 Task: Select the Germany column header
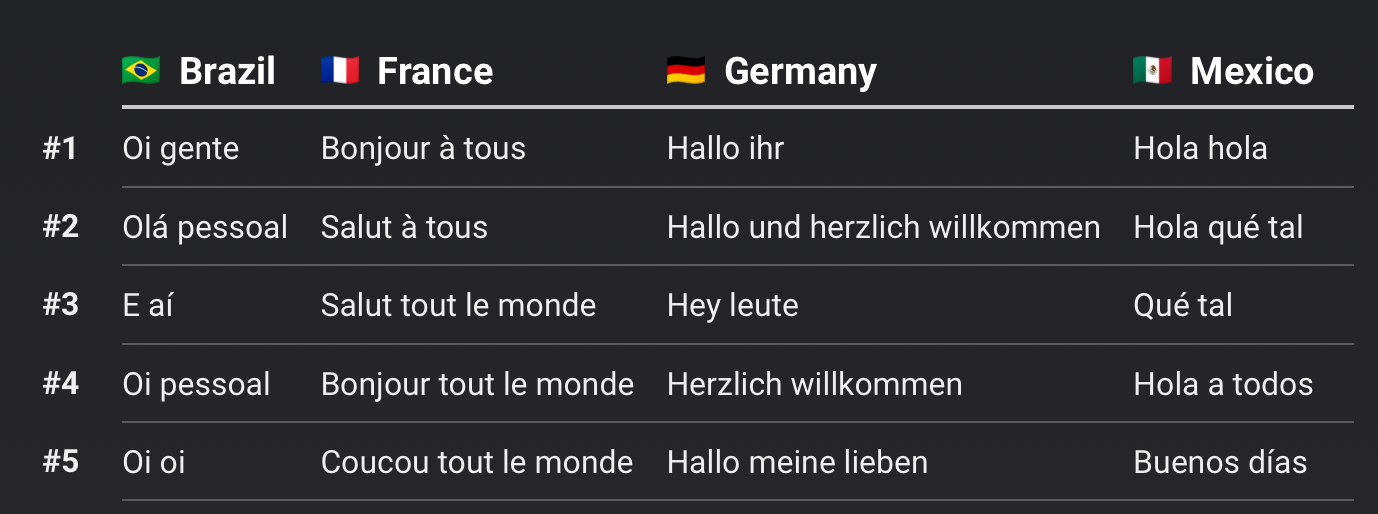coord(800,71)
